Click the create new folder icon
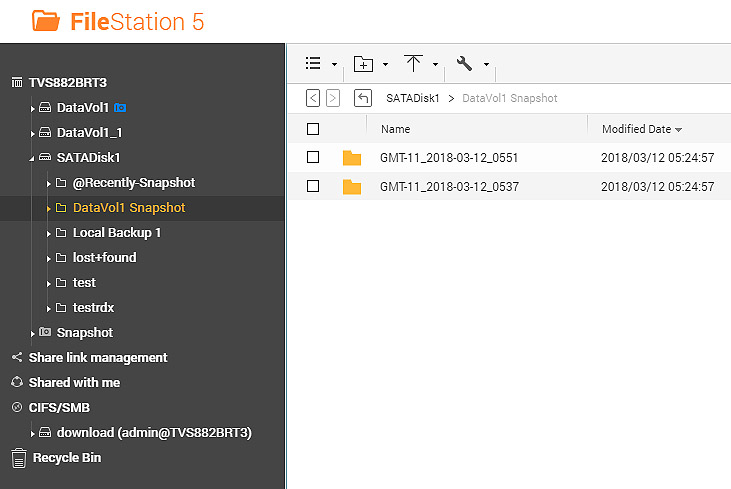Screen dimensions: 731x489 pos(364,64)
